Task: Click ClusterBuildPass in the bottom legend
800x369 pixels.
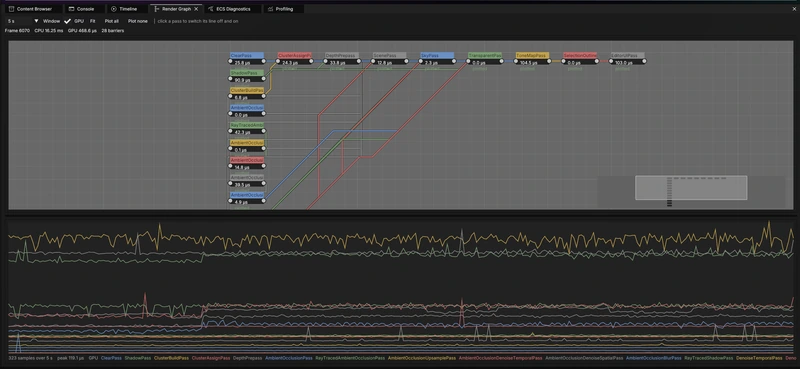Action: [x=171, y=358]
